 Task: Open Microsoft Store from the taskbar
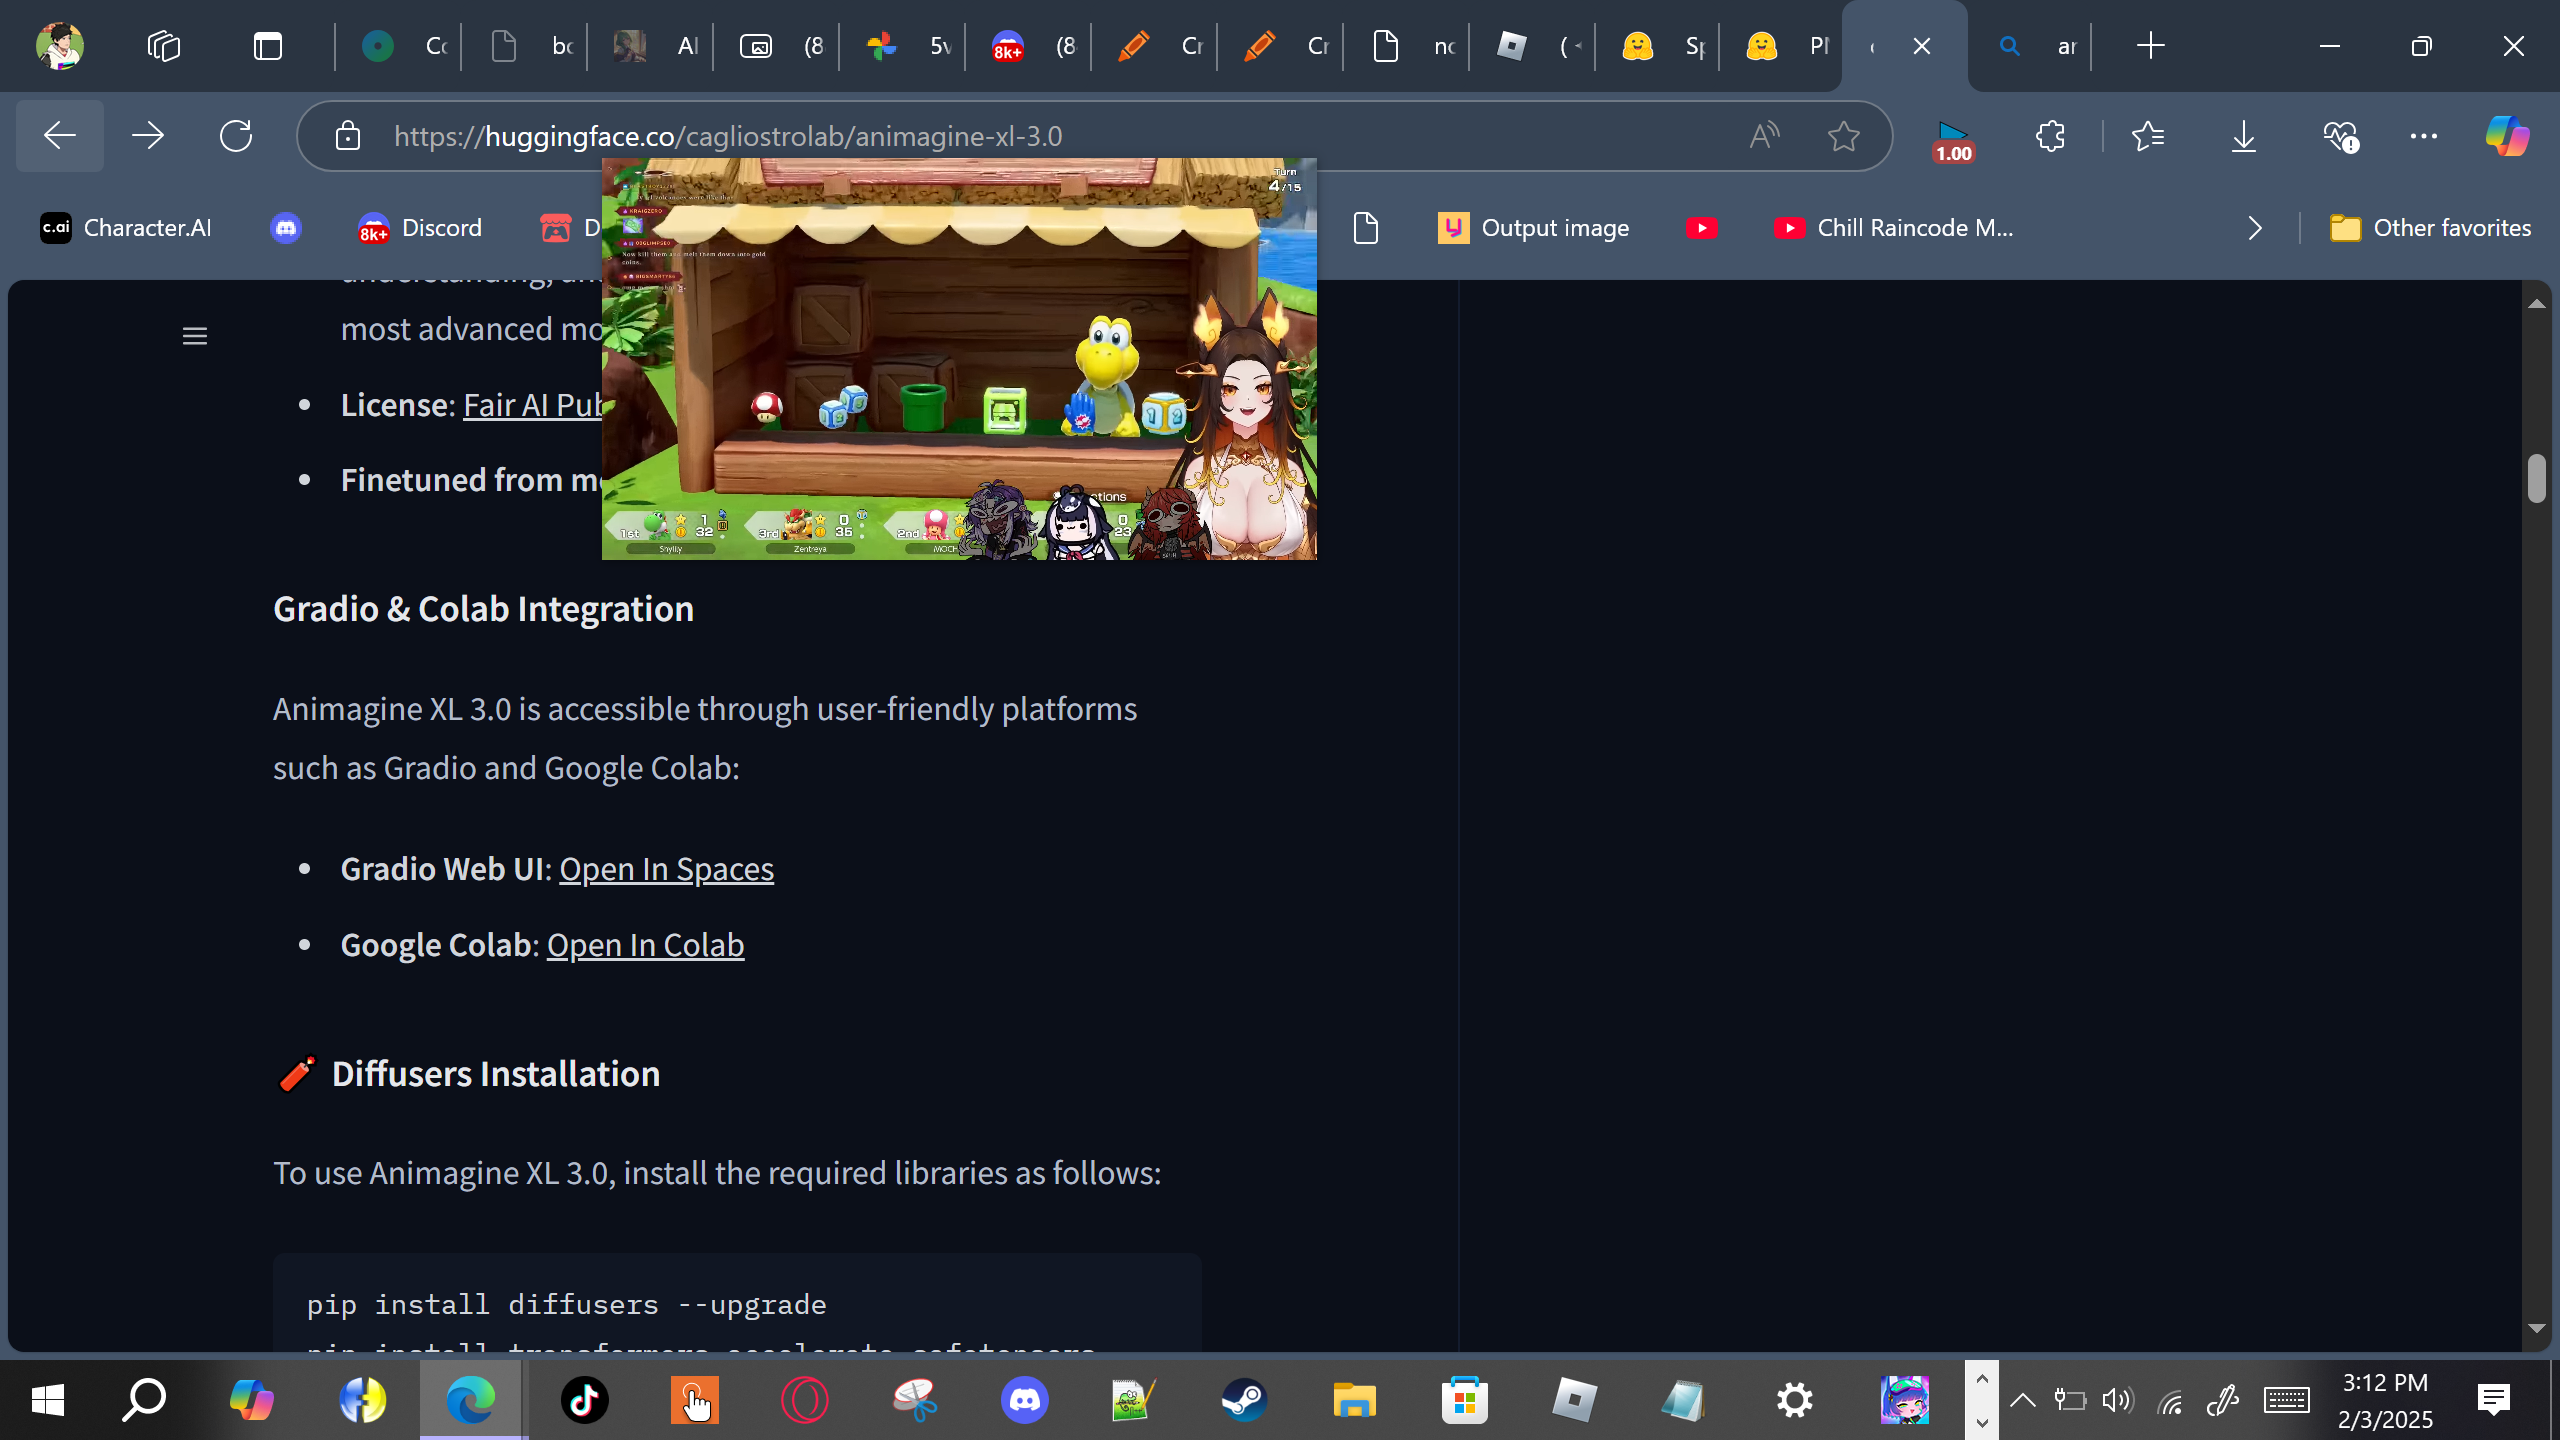point(1464,1400)
